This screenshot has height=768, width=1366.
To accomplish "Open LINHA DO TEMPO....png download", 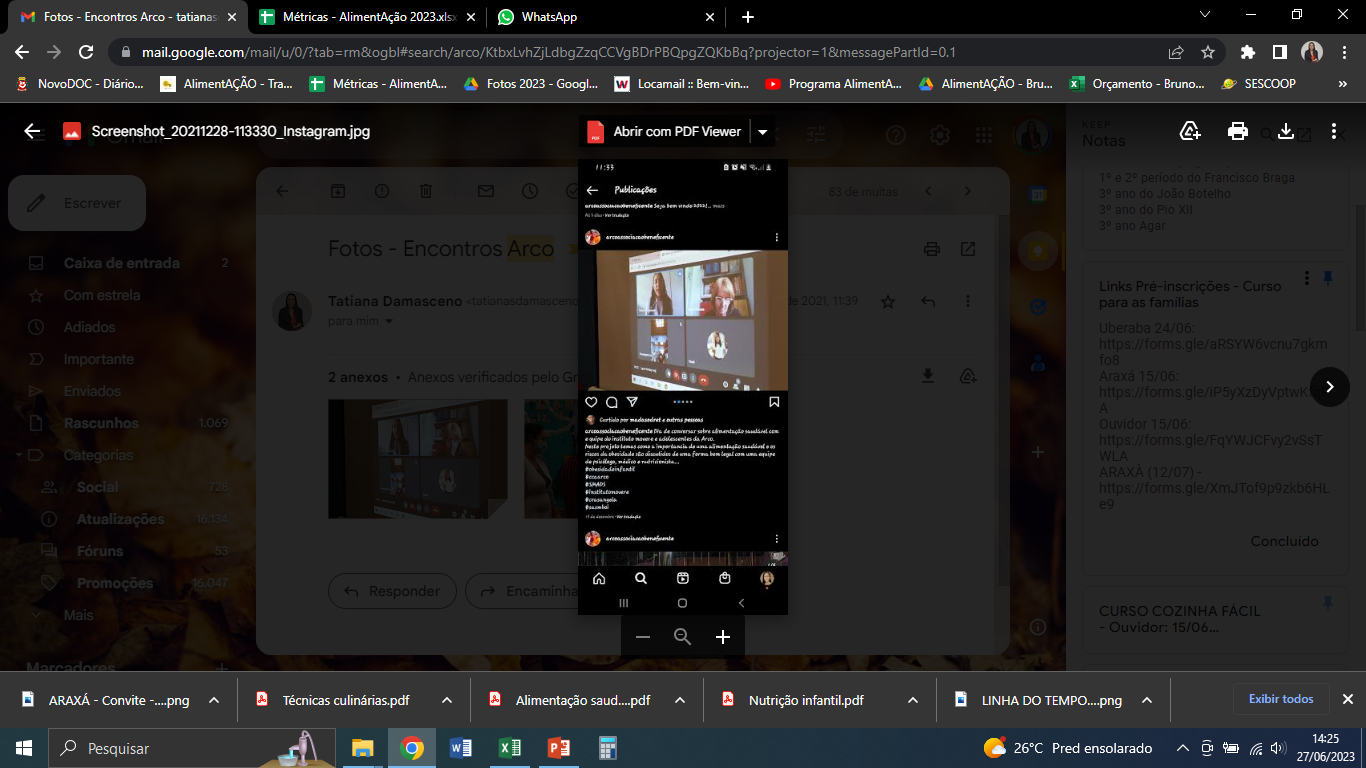I will [x=1040, y=700].
